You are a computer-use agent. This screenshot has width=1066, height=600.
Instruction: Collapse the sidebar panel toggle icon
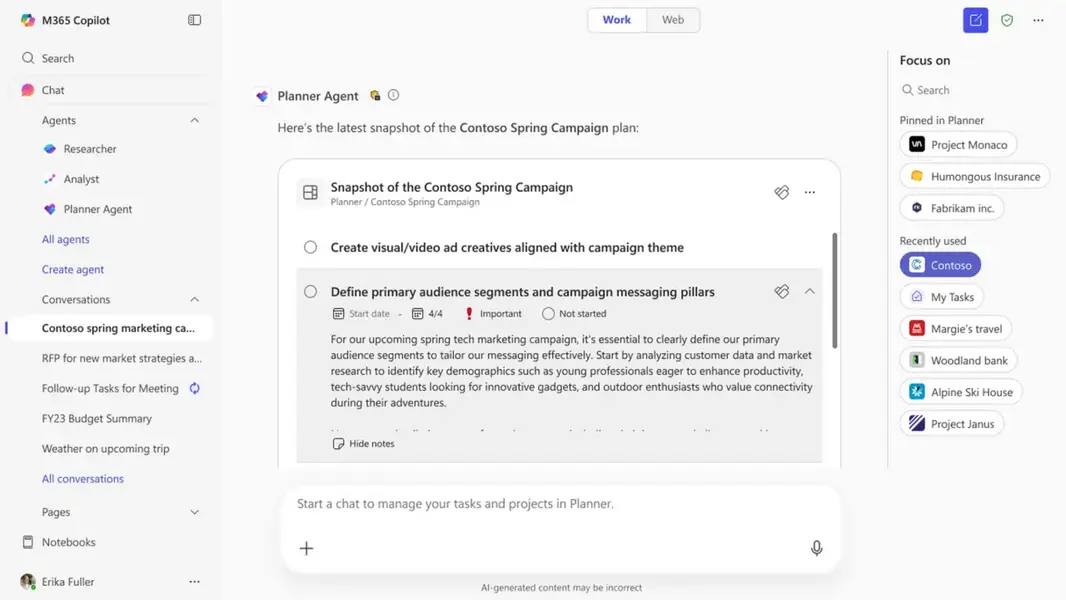(x=194, y=20)
